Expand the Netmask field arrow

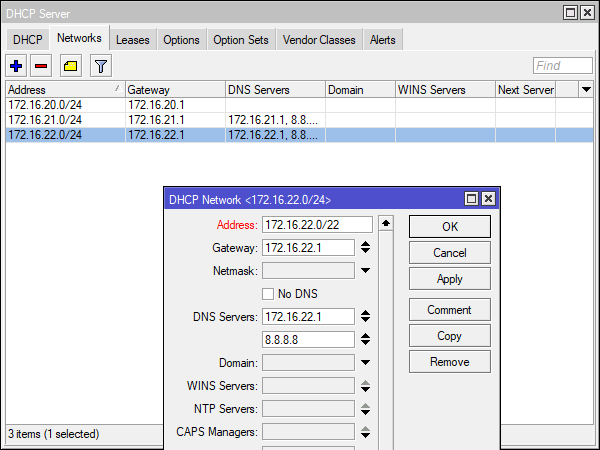point(365,271)
